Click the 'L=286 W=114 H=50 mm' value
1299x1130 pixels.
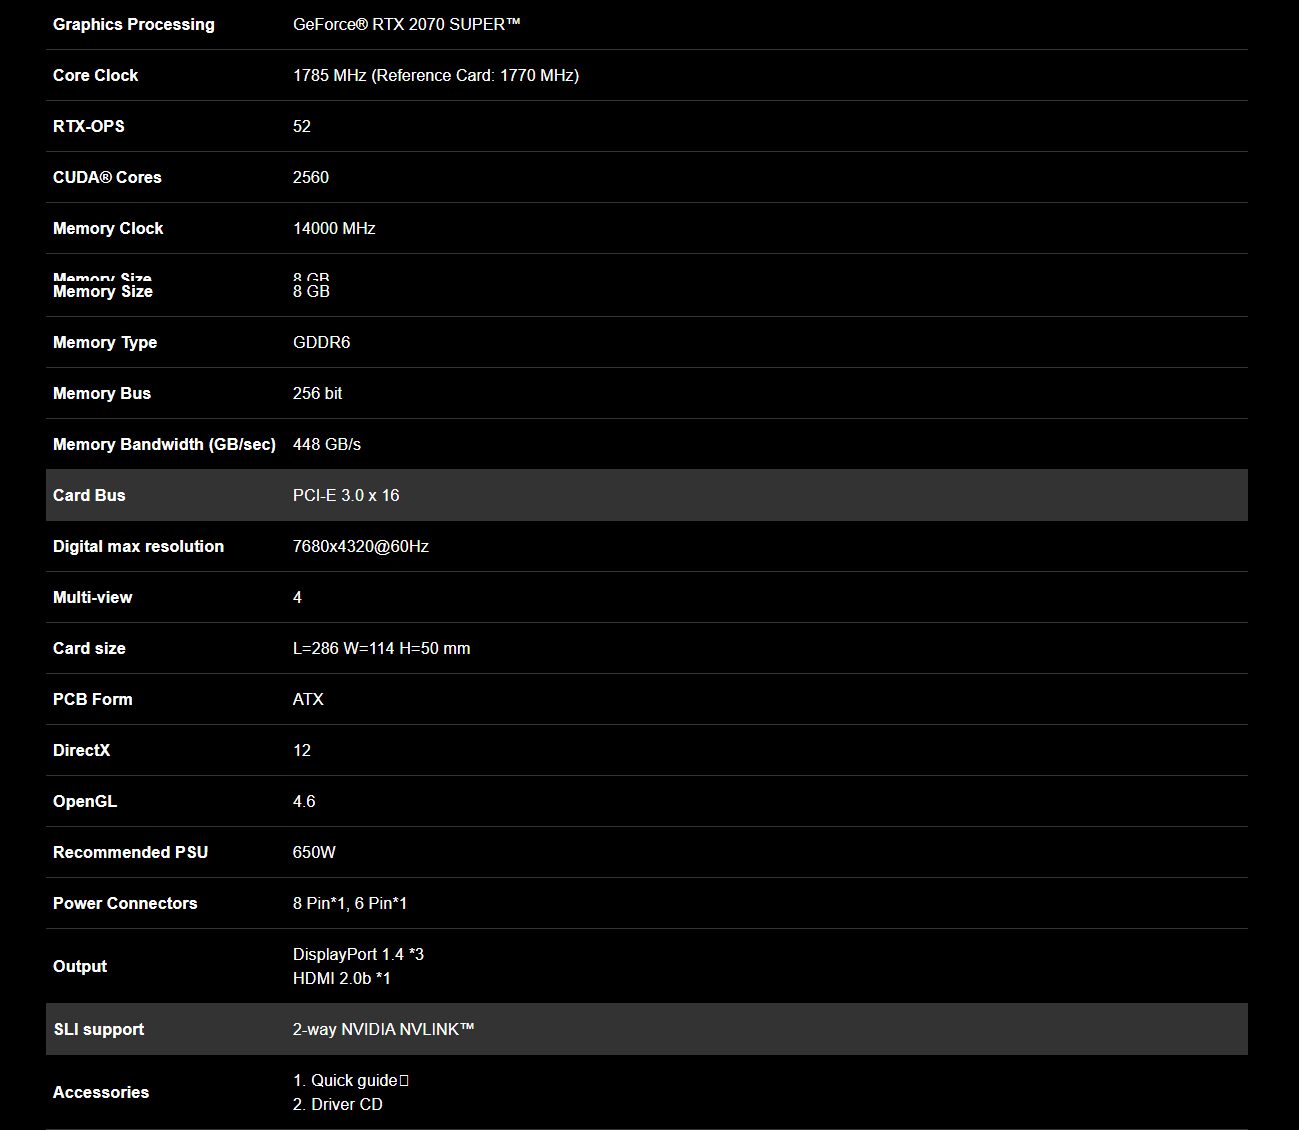coord(381,648)
